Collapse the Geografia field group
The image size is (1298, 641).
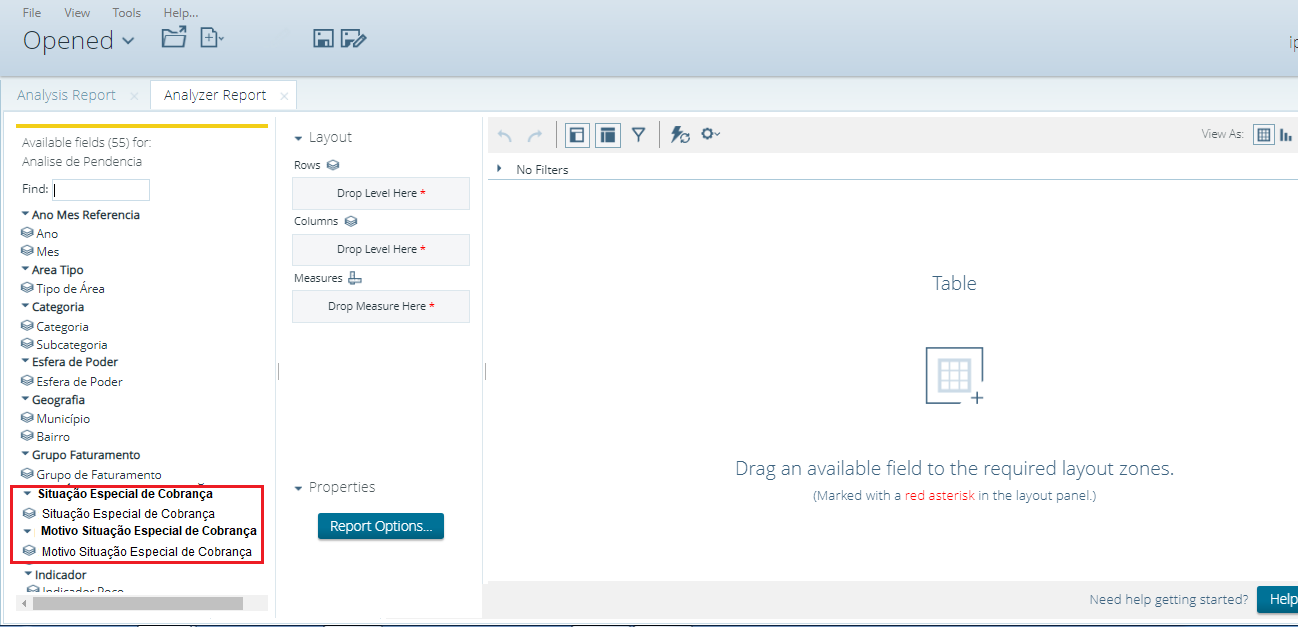click(24, 399)
